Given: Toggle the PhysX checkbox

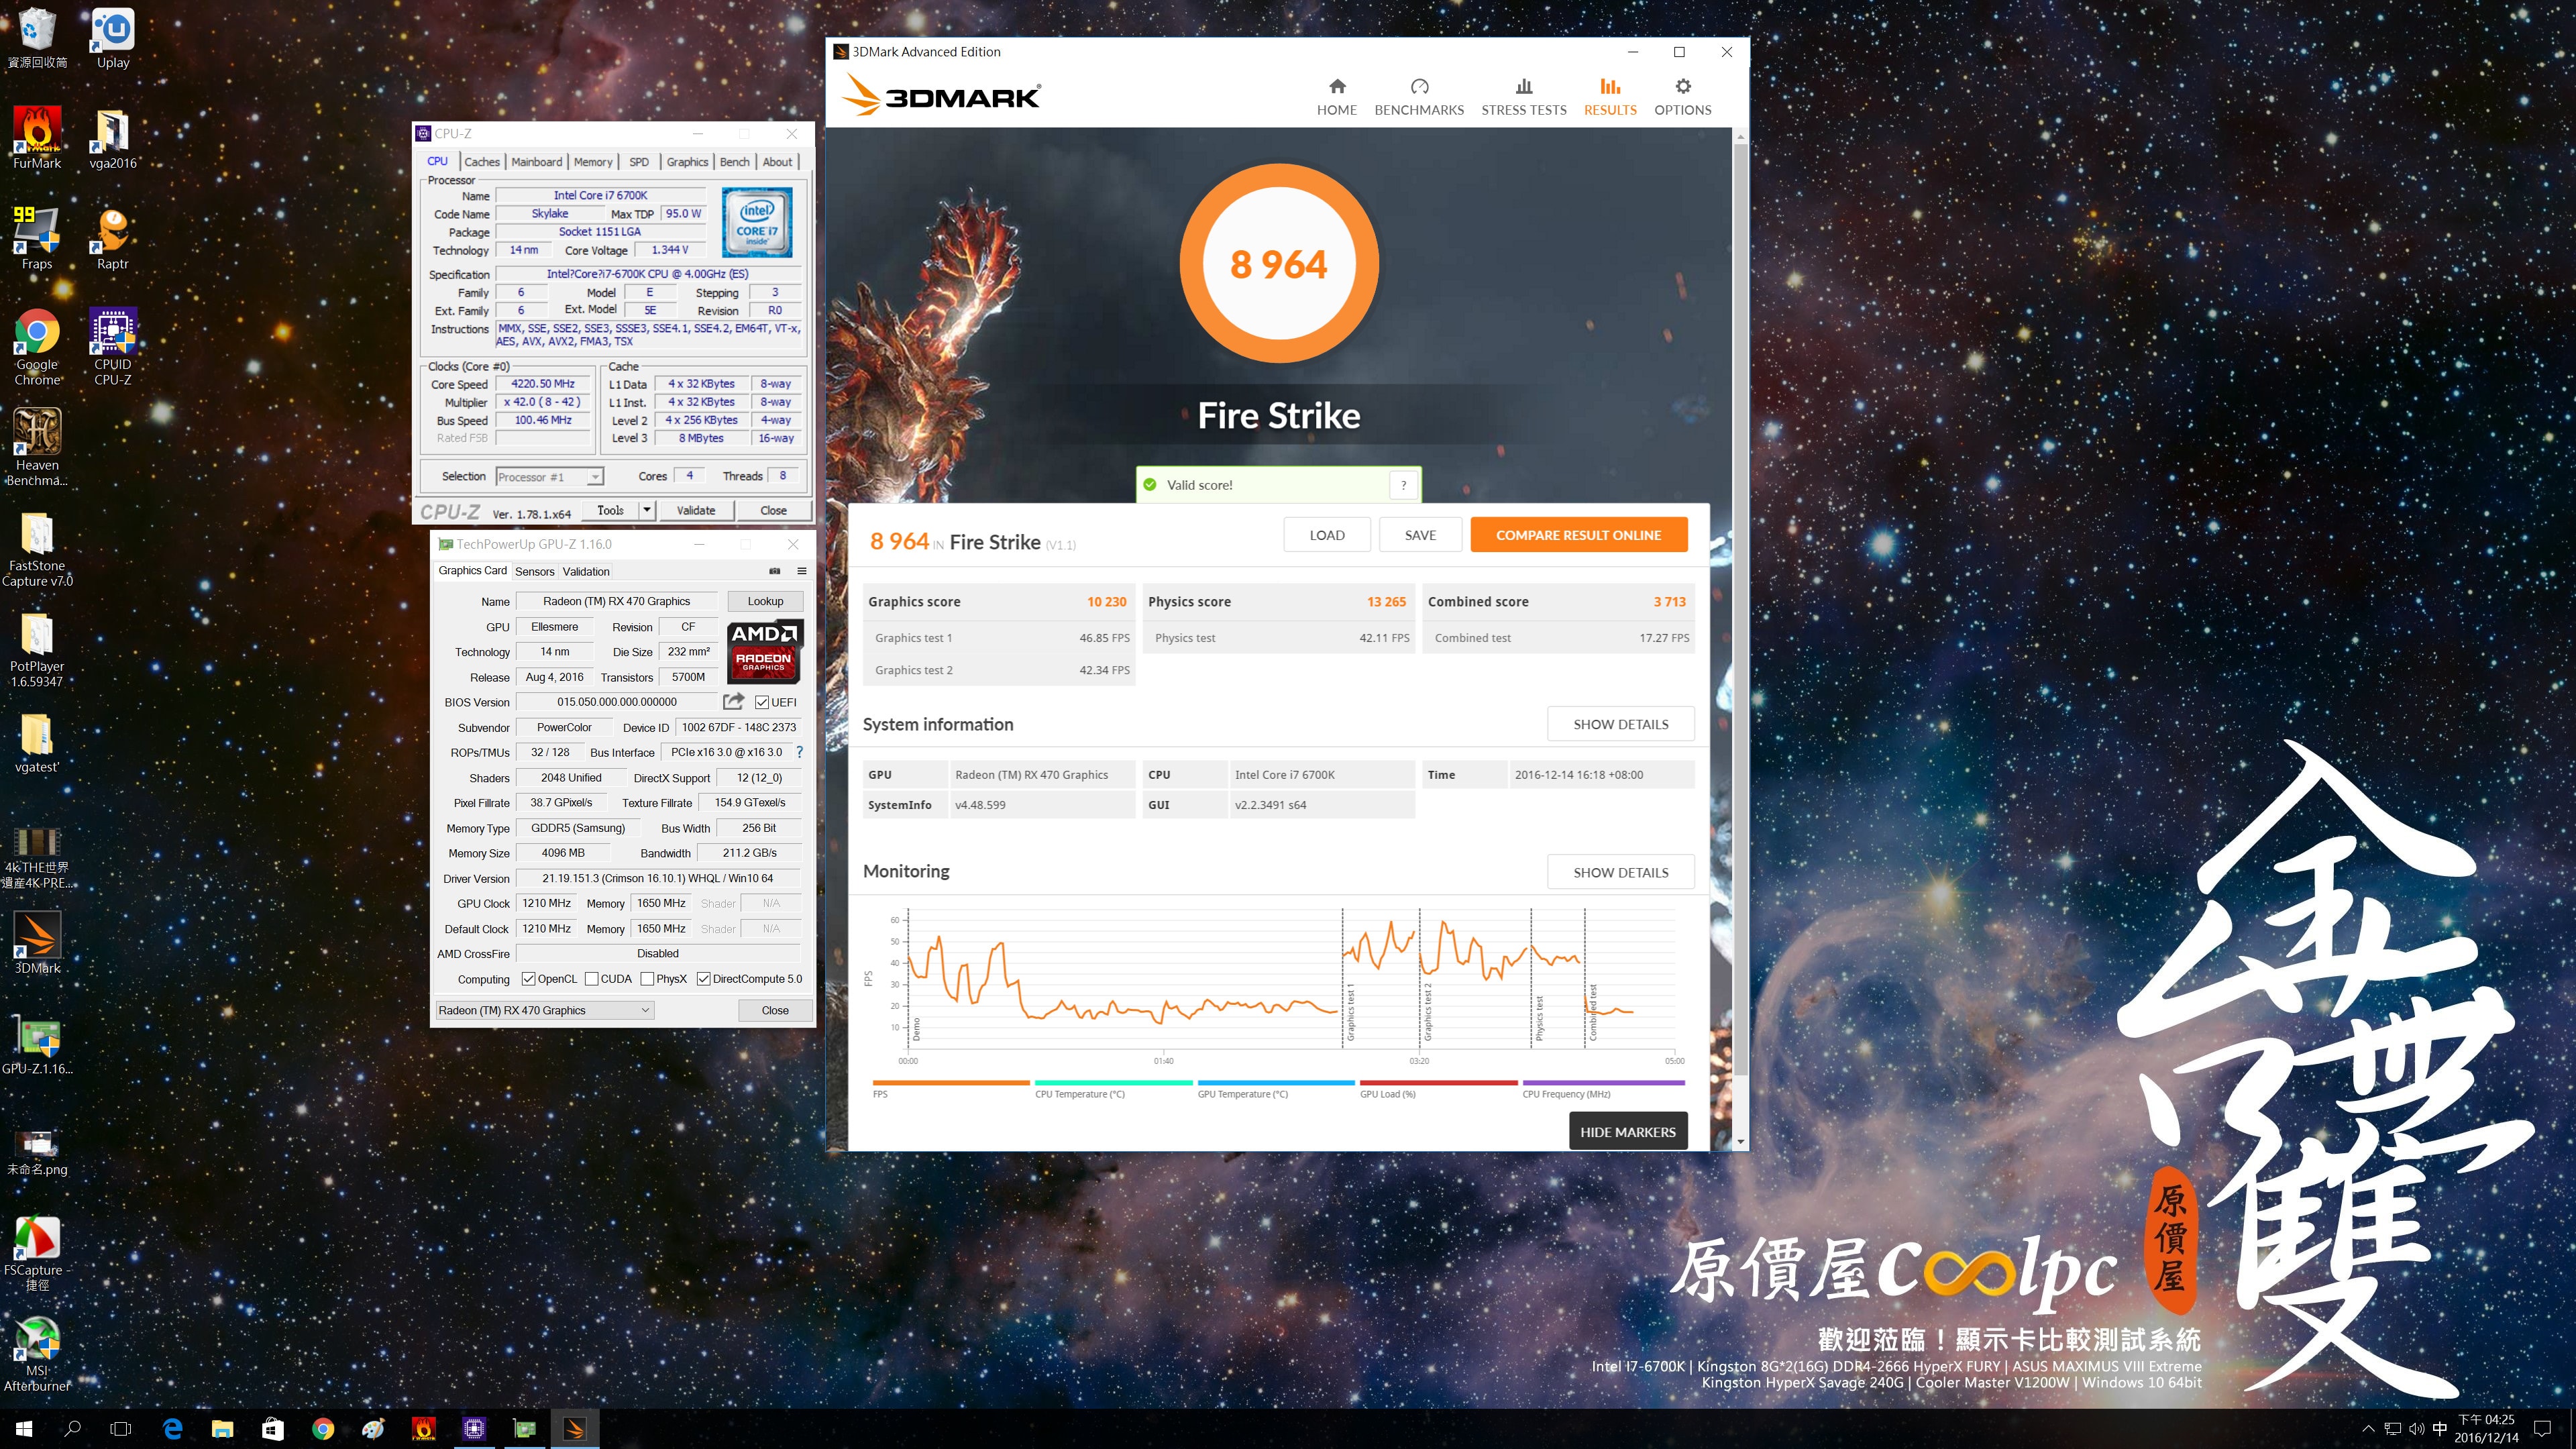Looking at the screenshot, I should click(647, 979).
